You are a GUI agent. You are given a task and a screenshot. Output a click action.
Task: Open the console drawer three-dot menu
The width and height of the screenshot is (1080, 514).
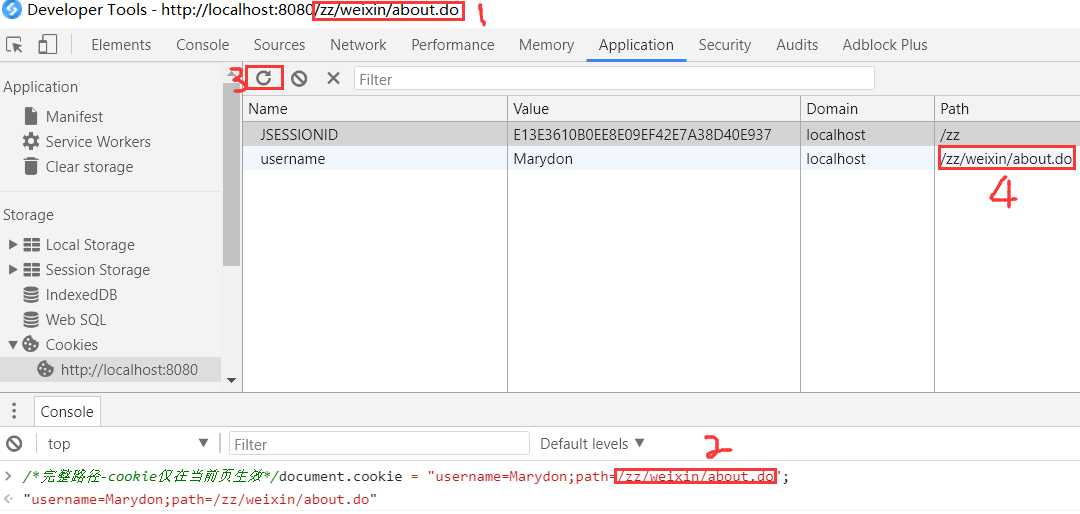(13, 411)
